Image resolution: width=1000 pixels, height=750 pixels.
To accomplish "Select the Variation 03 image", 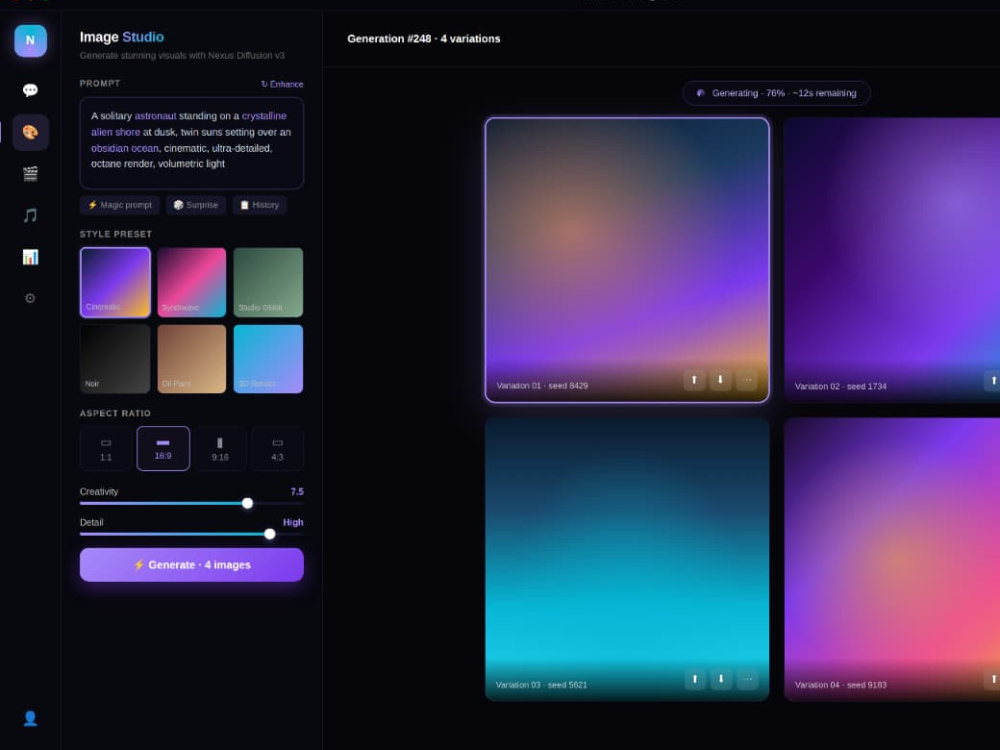I will [627, 559].
